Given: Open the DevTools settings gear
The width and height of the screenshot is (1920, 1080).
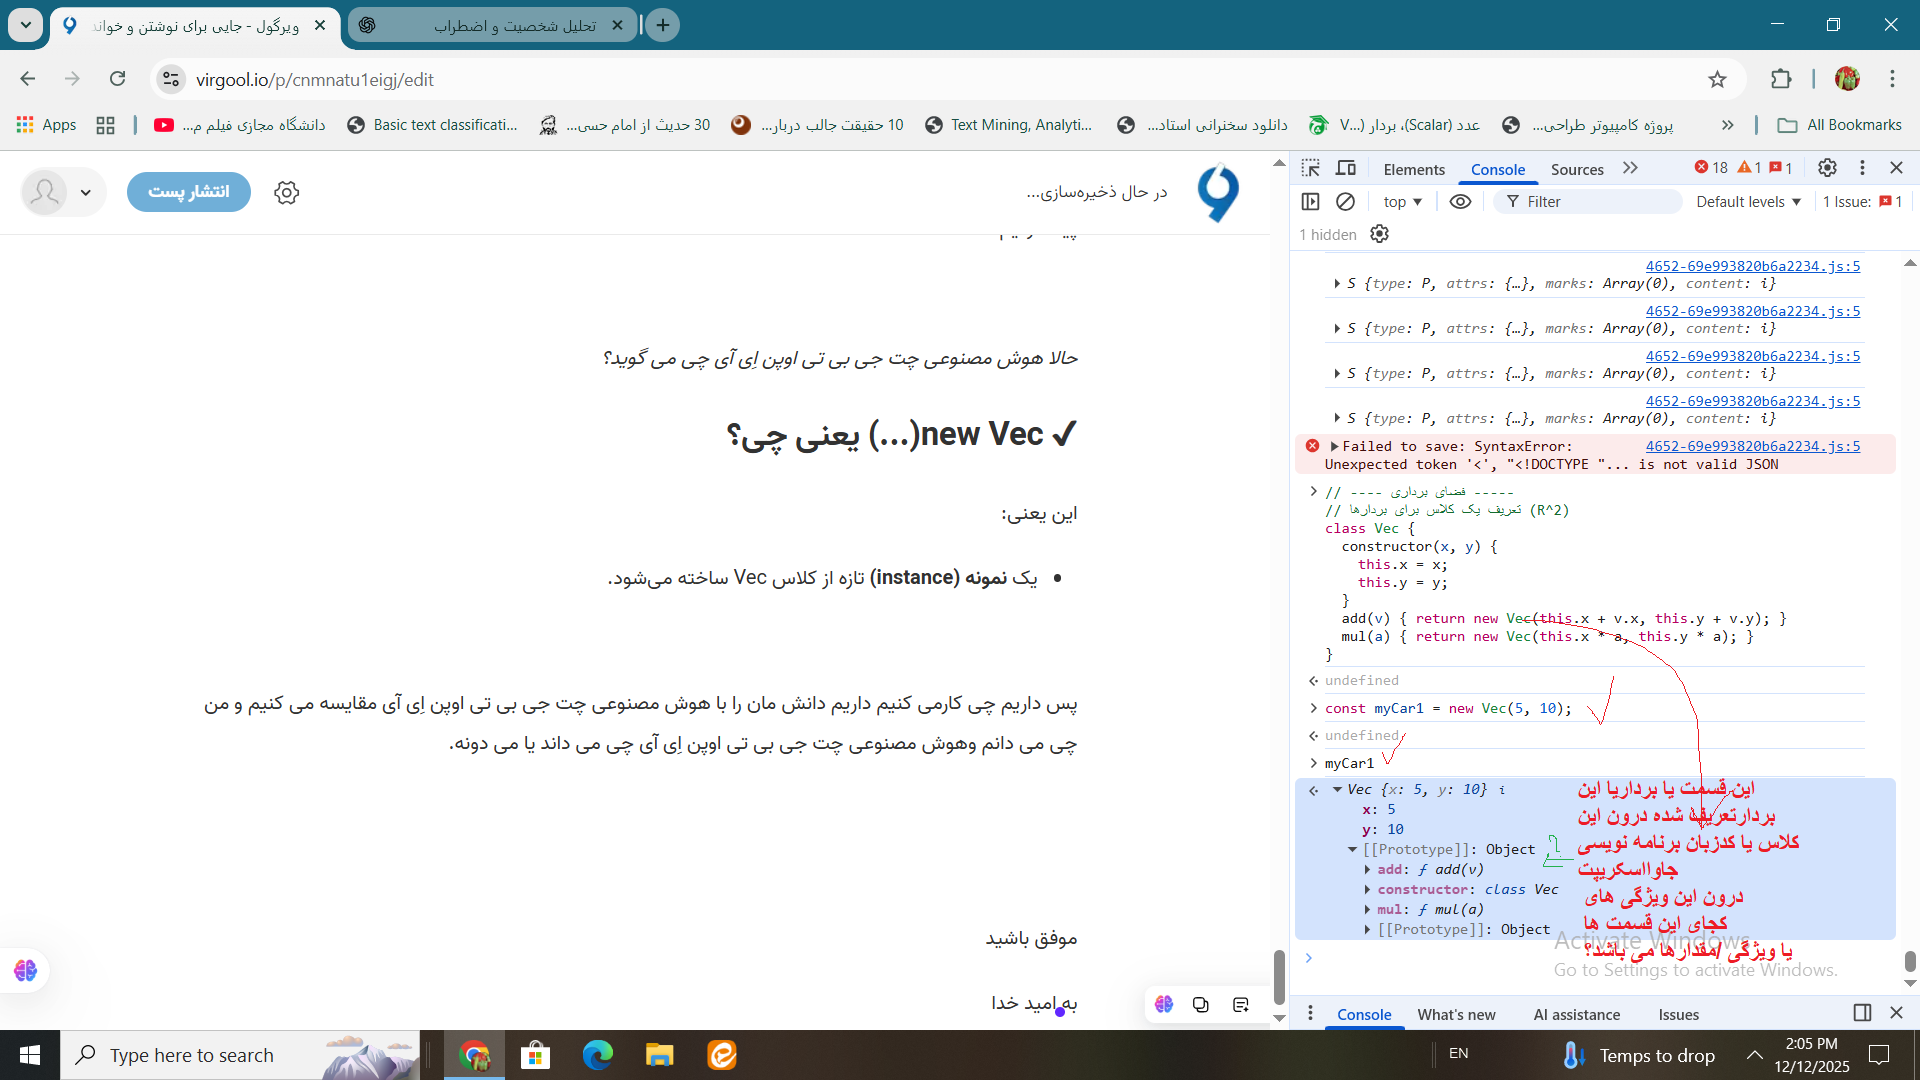Looking at the screenshot, I should [1827, 168].
